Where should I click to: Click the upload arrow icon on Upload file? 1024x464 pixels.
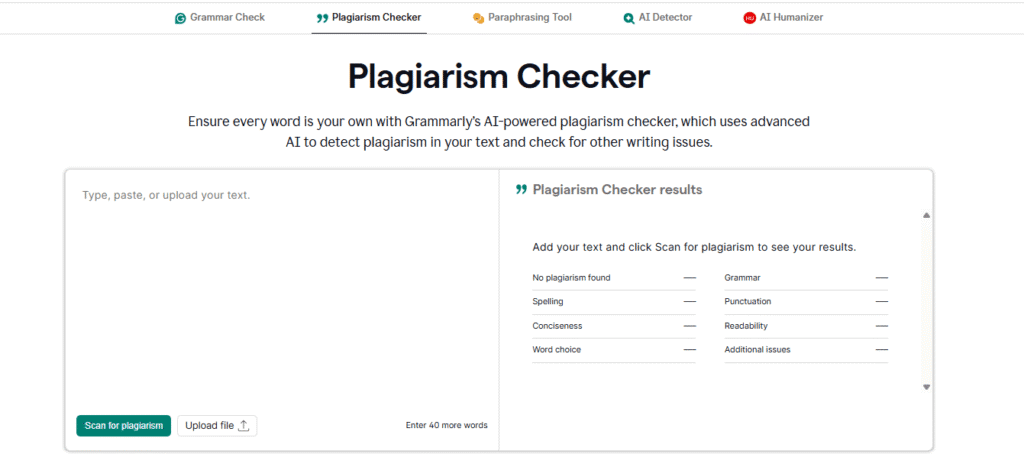[244, 426]
